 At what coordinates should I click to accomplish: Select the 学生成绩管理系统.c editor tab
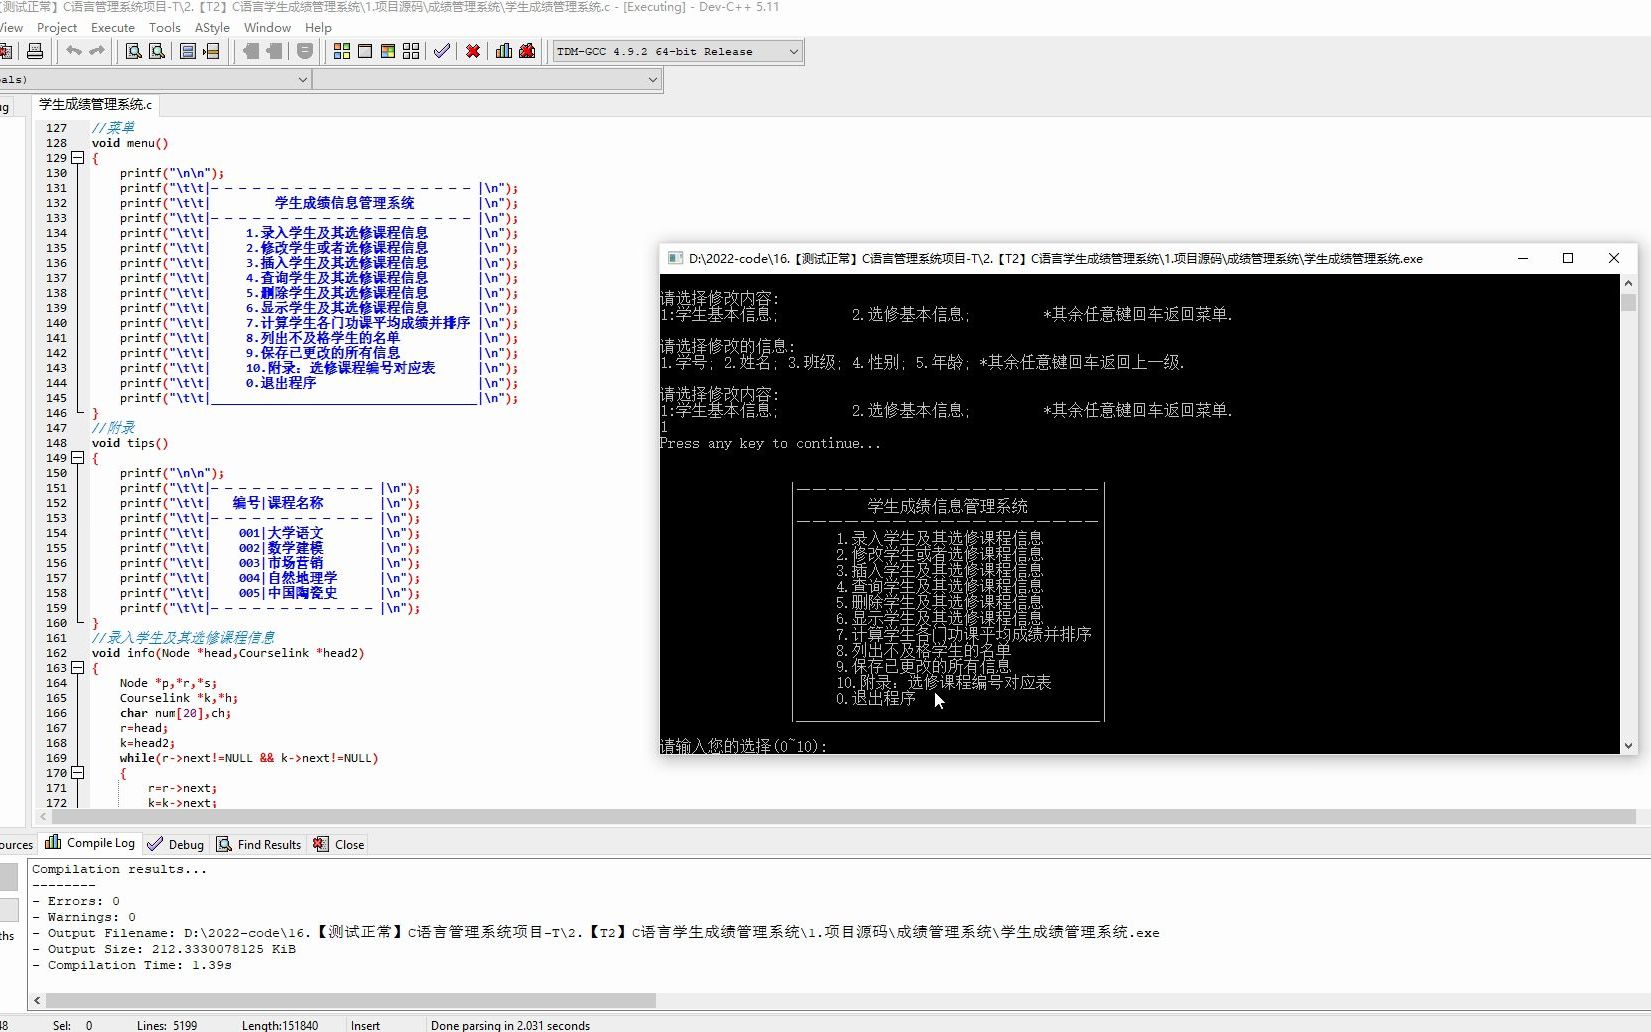[95, 104]
